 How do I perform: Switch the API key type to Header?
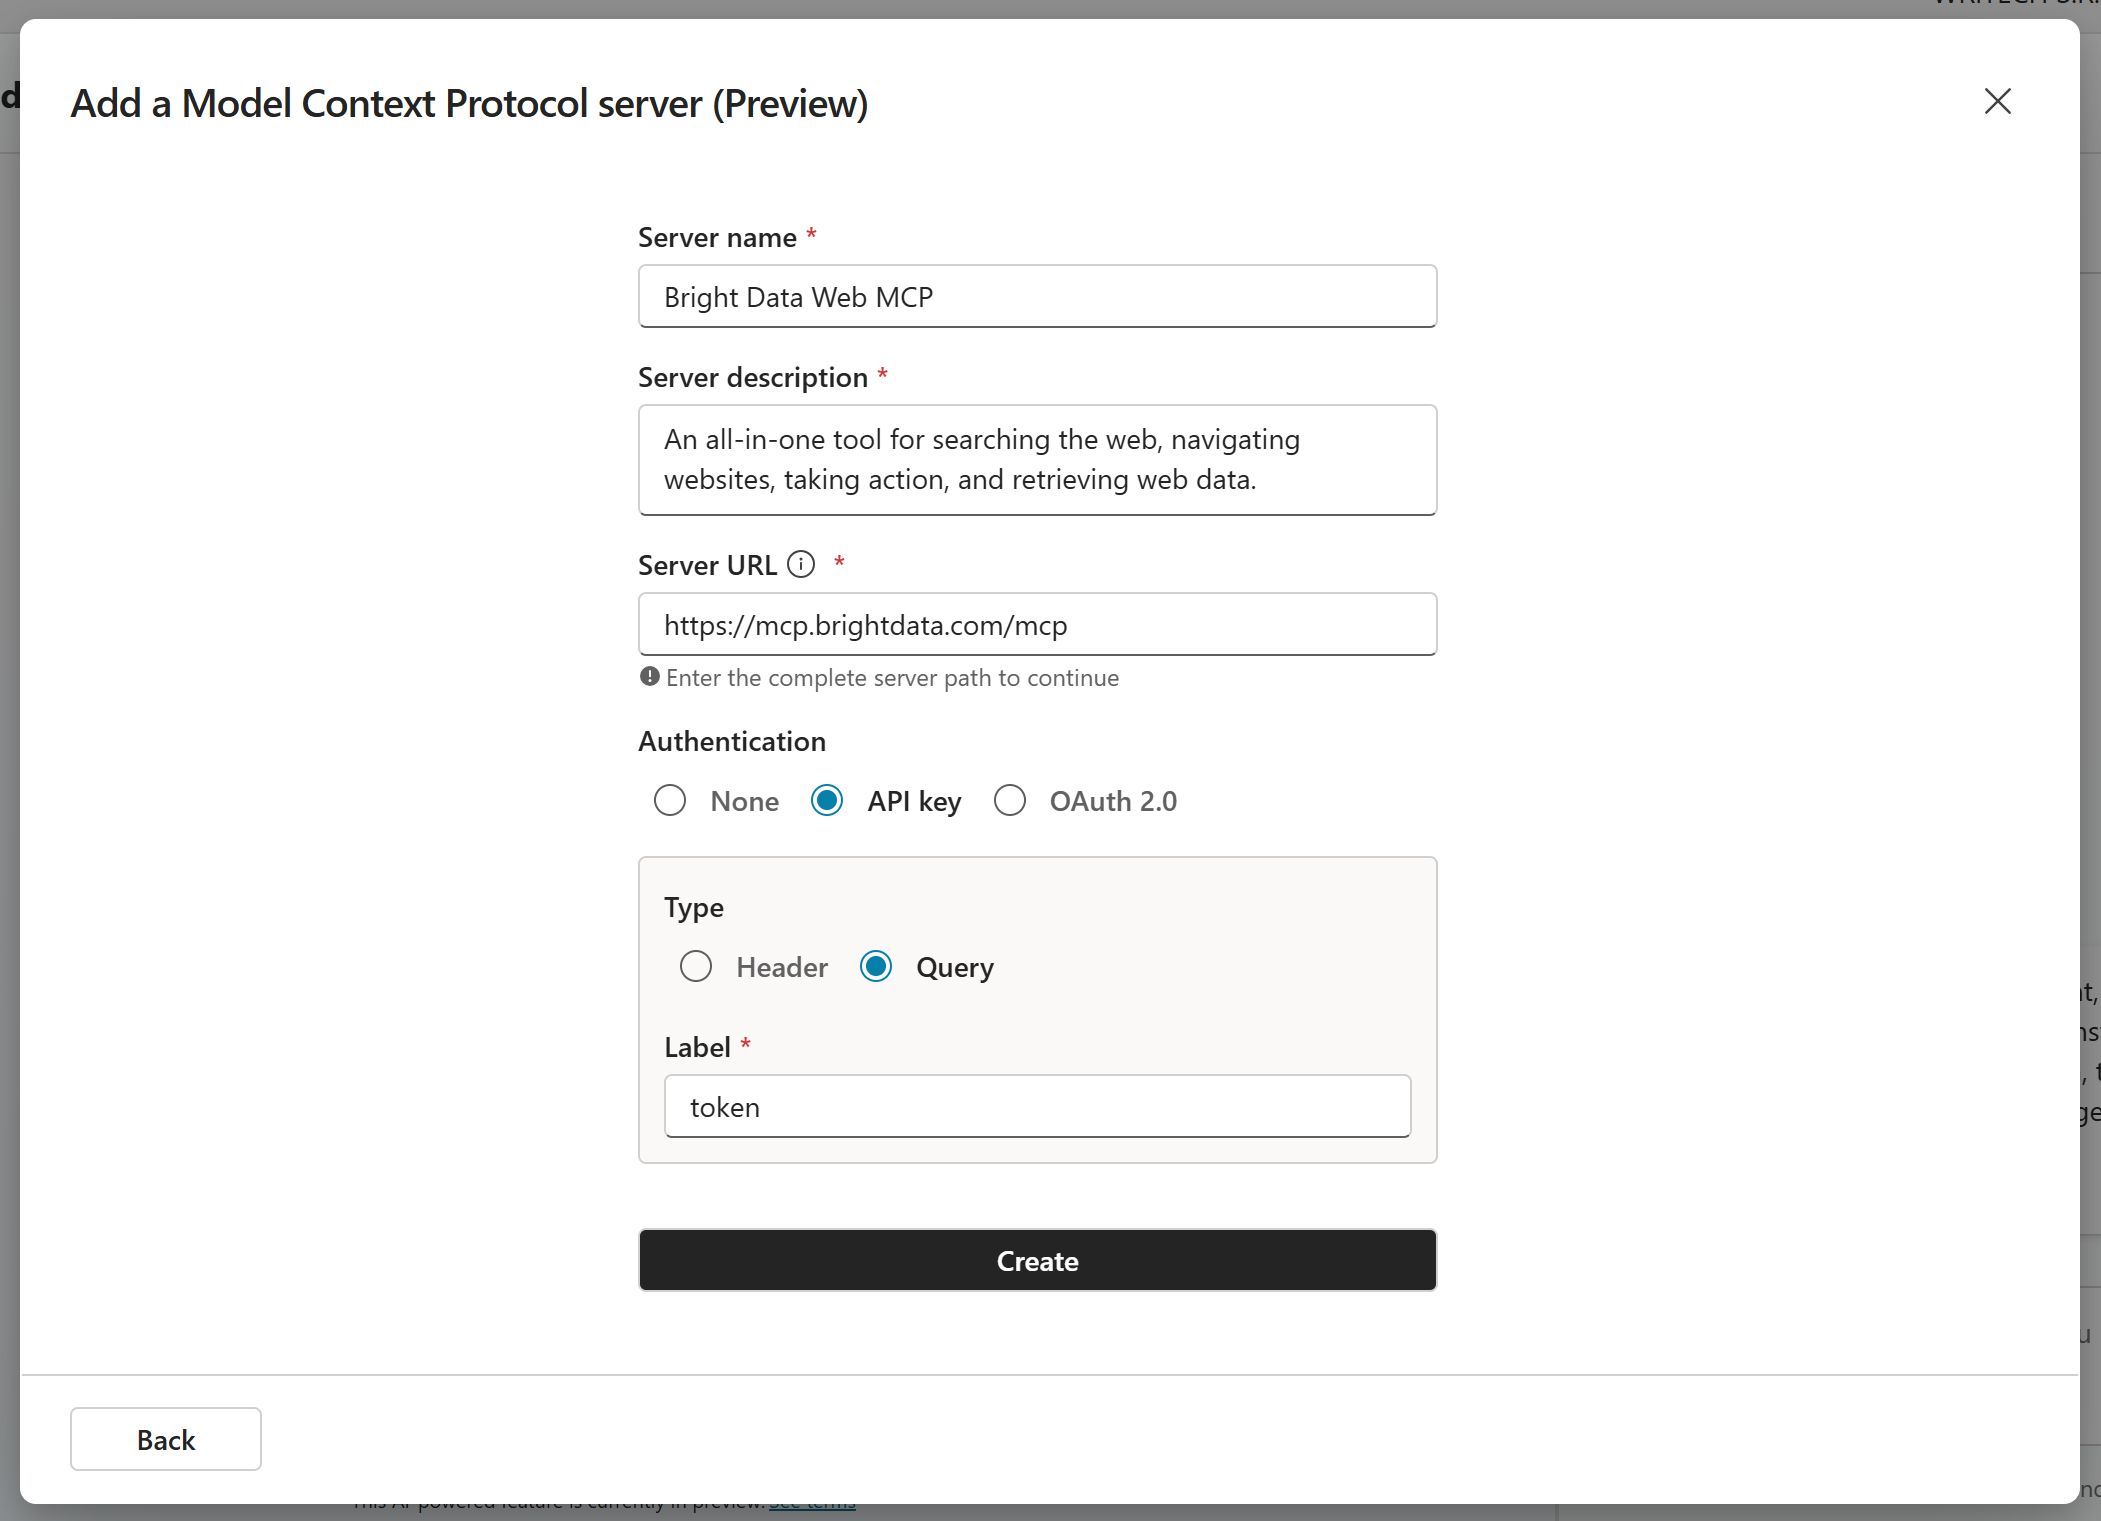[696, 966]
